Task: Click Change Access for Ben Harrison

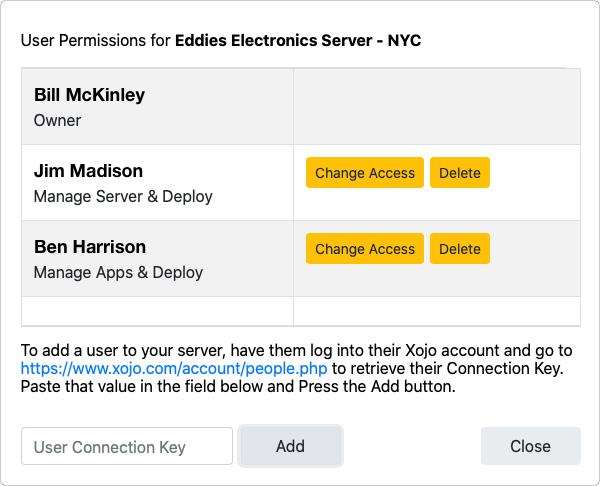Action: (x=364, y=249)
